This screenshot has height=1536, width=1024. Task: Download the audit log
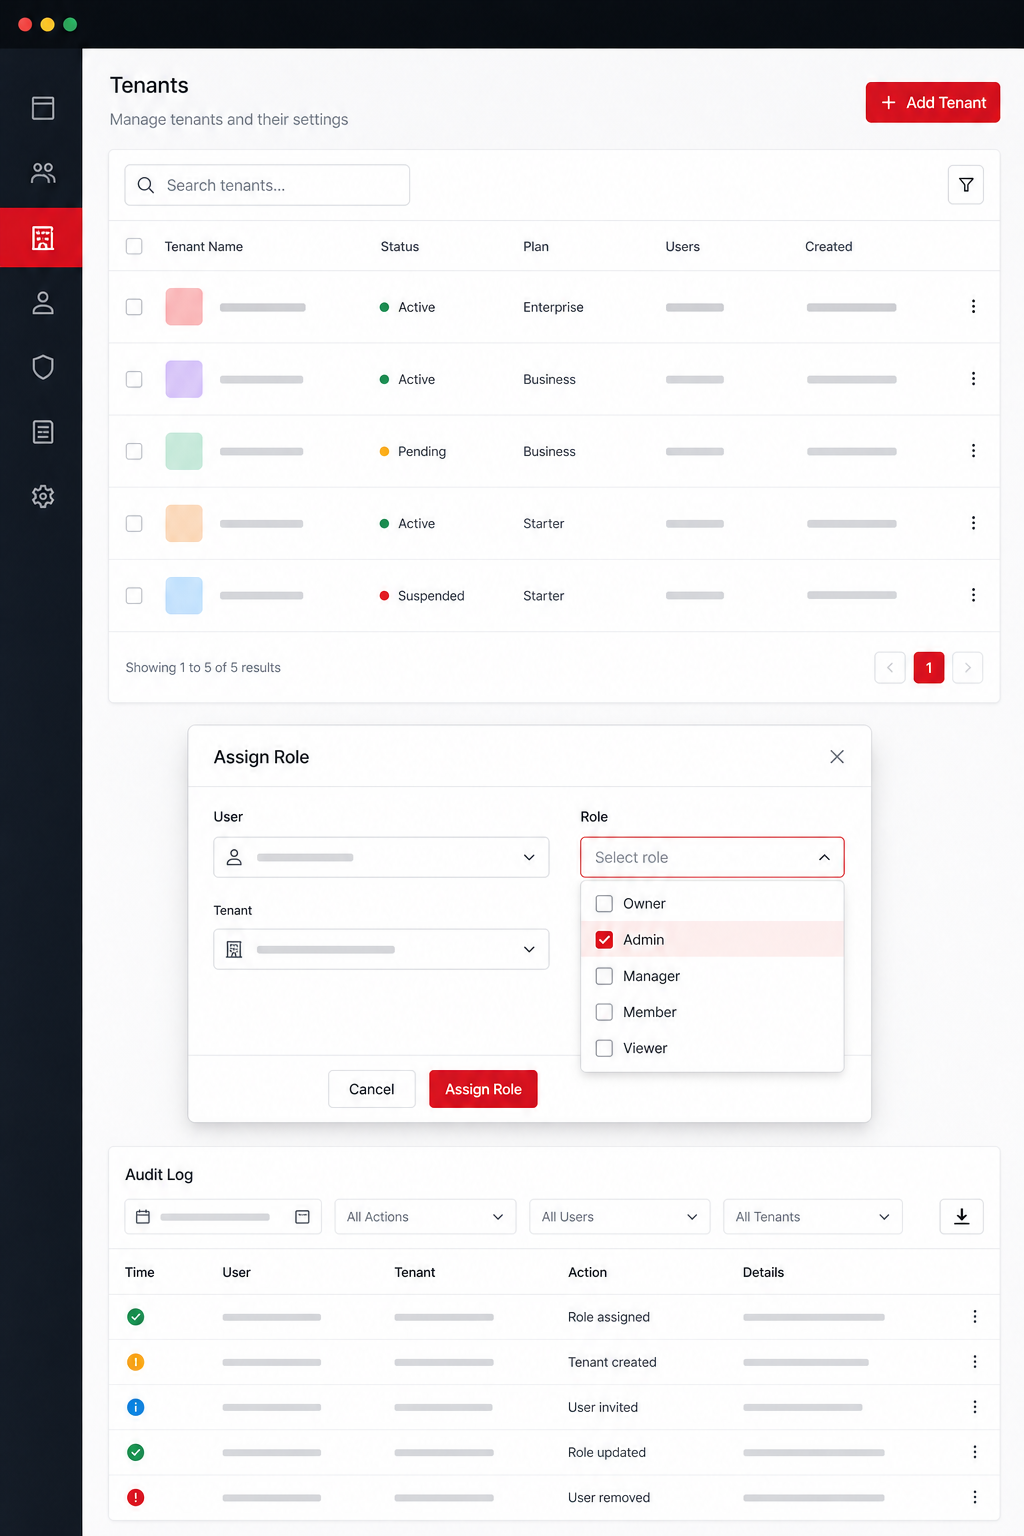(x=962, y=1216)
